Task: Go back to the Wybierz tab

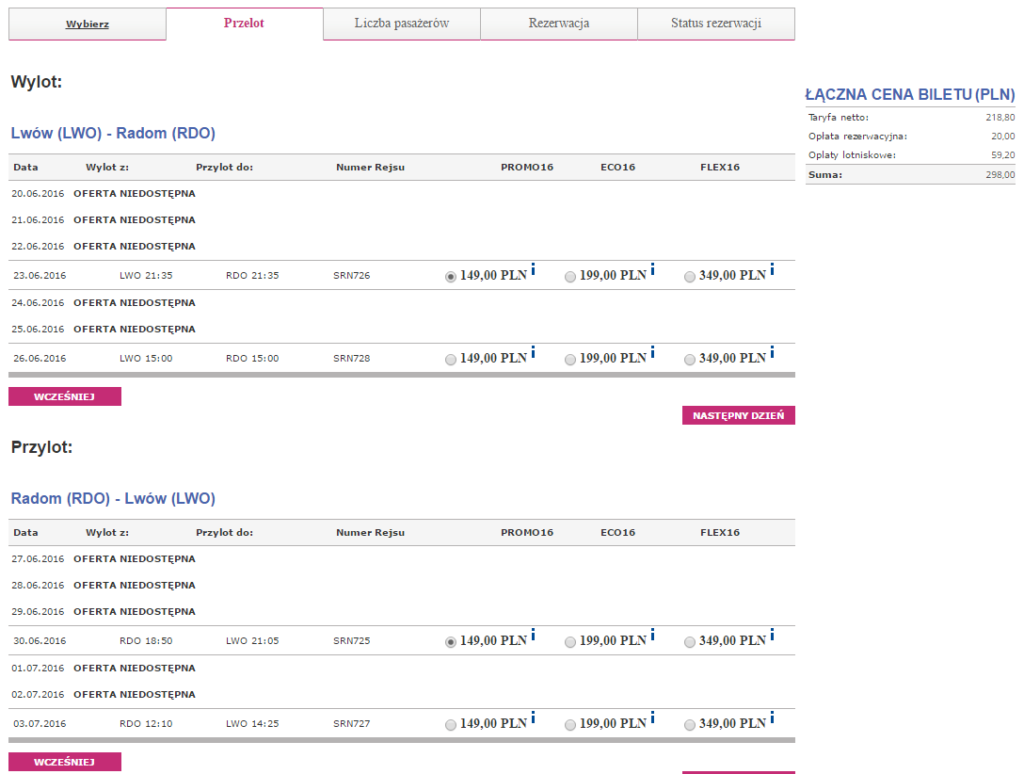Action: coord(87,24)
